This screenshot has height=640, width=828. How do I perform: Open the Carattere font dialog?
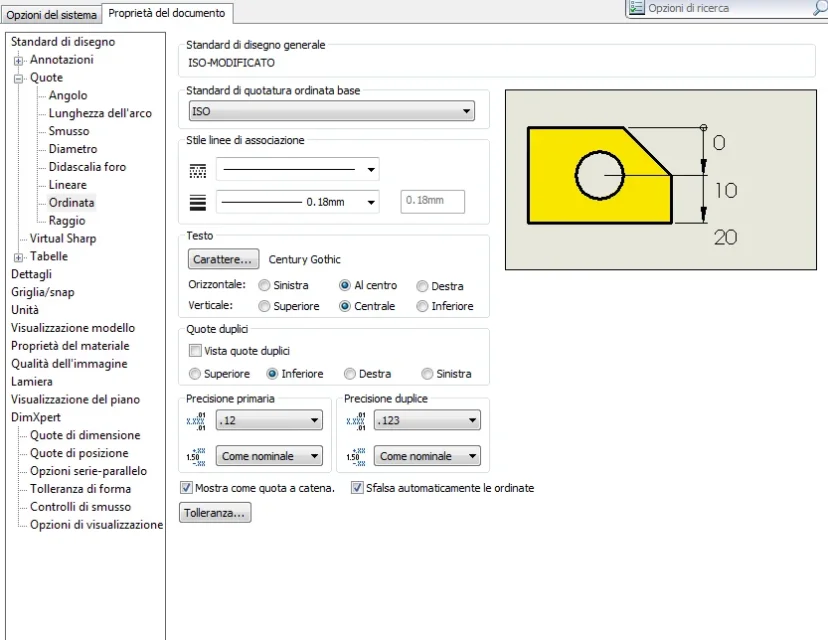pyautogui.click(x=223, y=259)
